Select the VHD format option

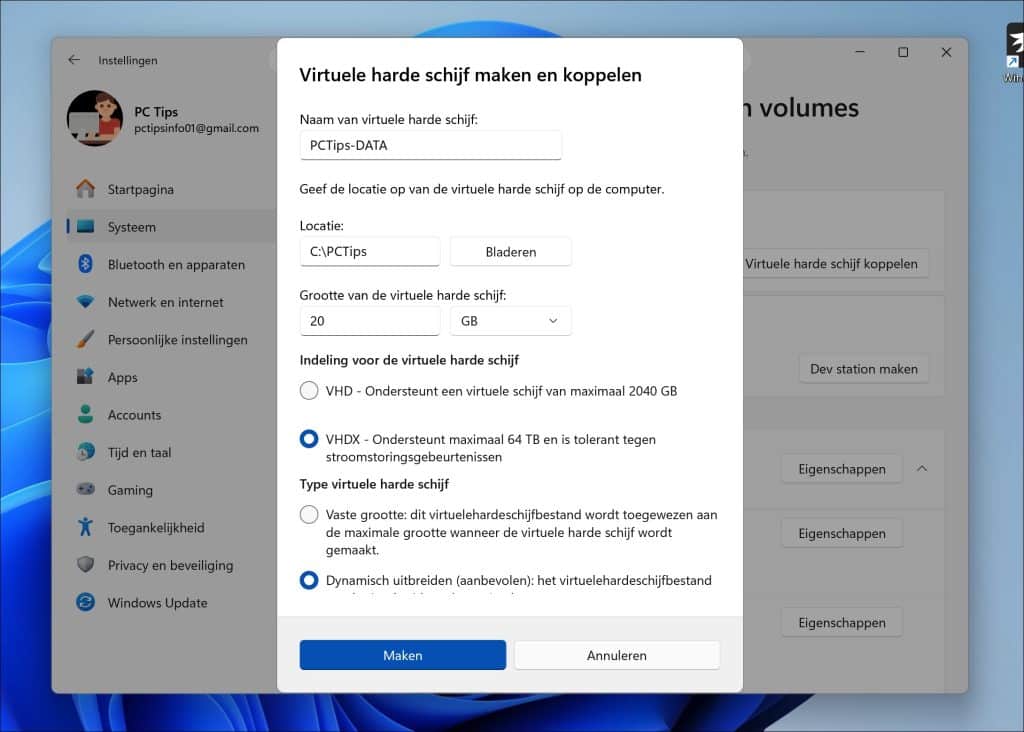pos(309,390)
